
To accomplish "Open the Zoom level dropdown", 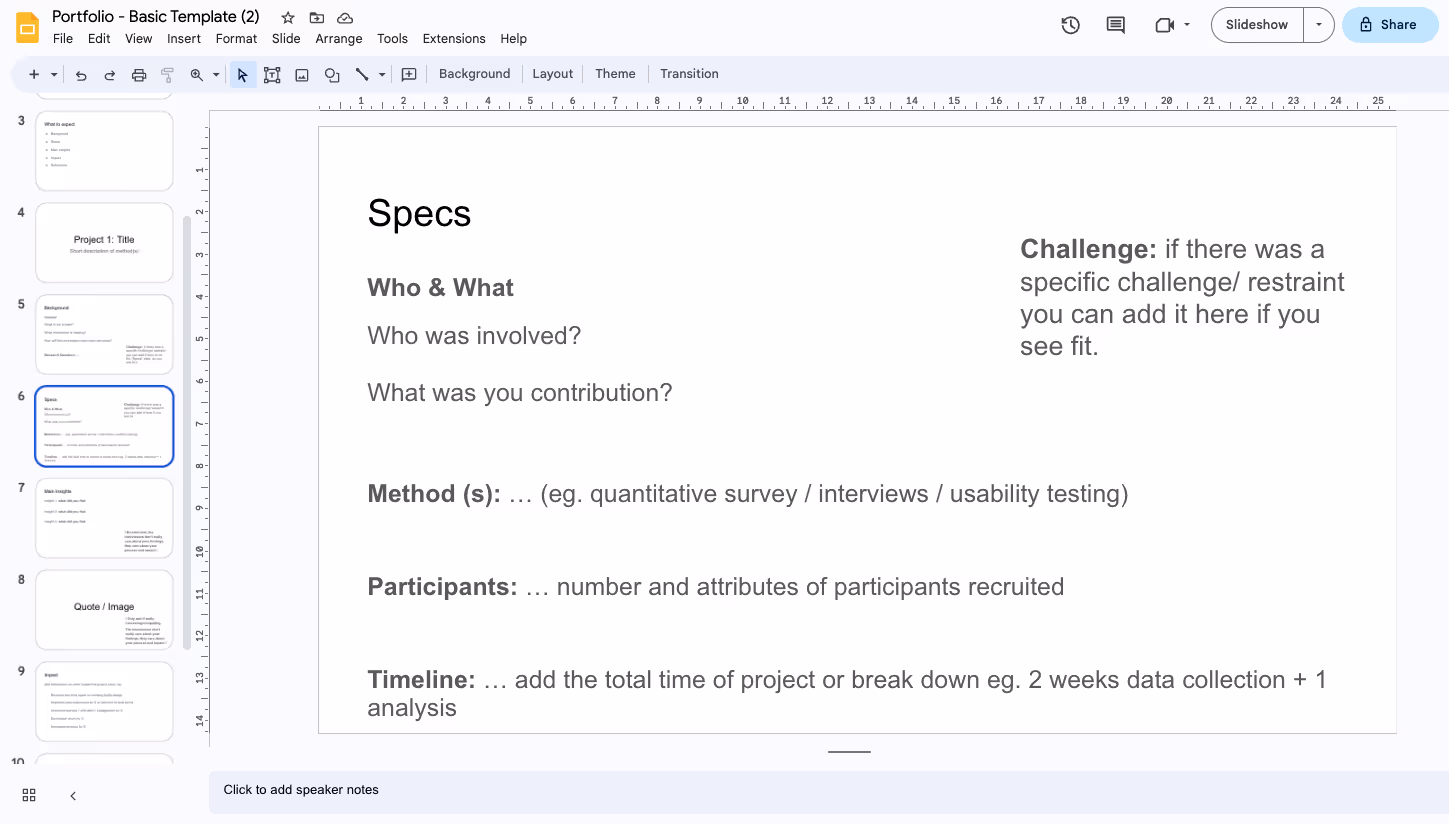I will pos(215,74).
